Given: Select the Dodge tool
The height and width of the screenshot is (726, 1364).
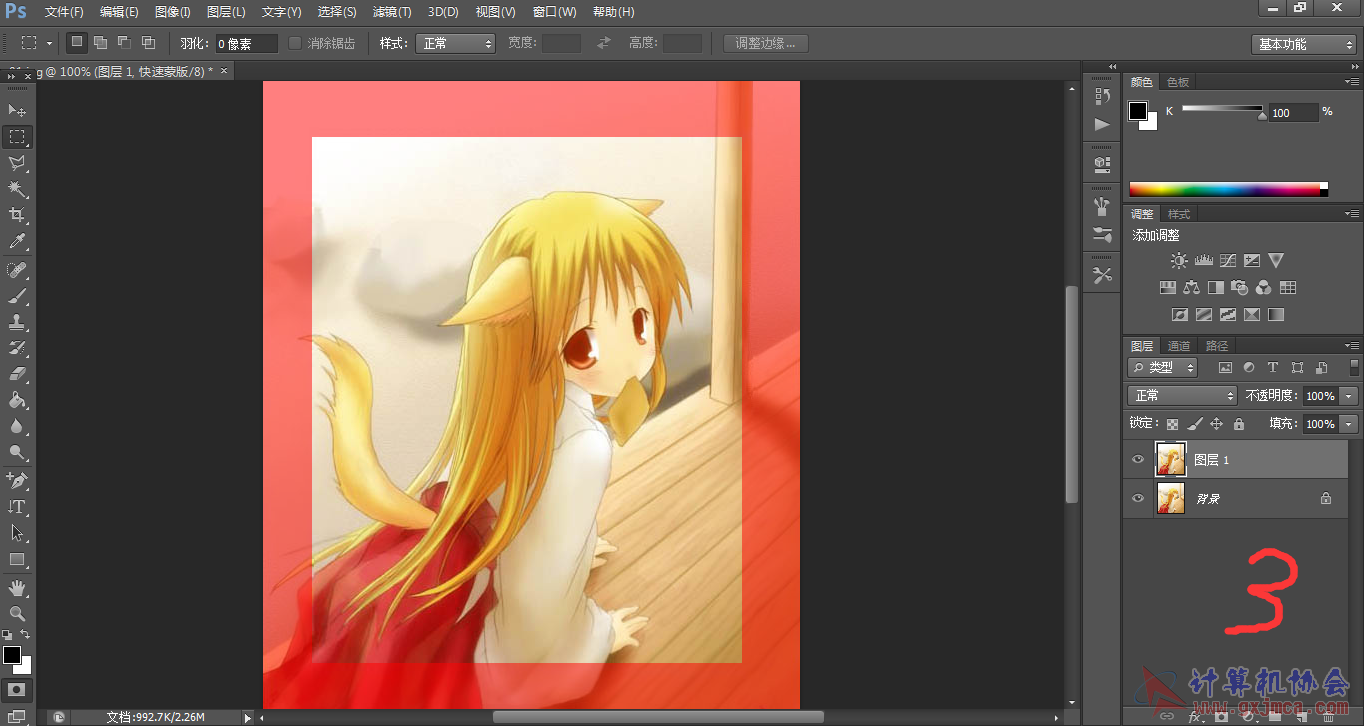Looking at the screenshot, I should [x=17, y=452].
